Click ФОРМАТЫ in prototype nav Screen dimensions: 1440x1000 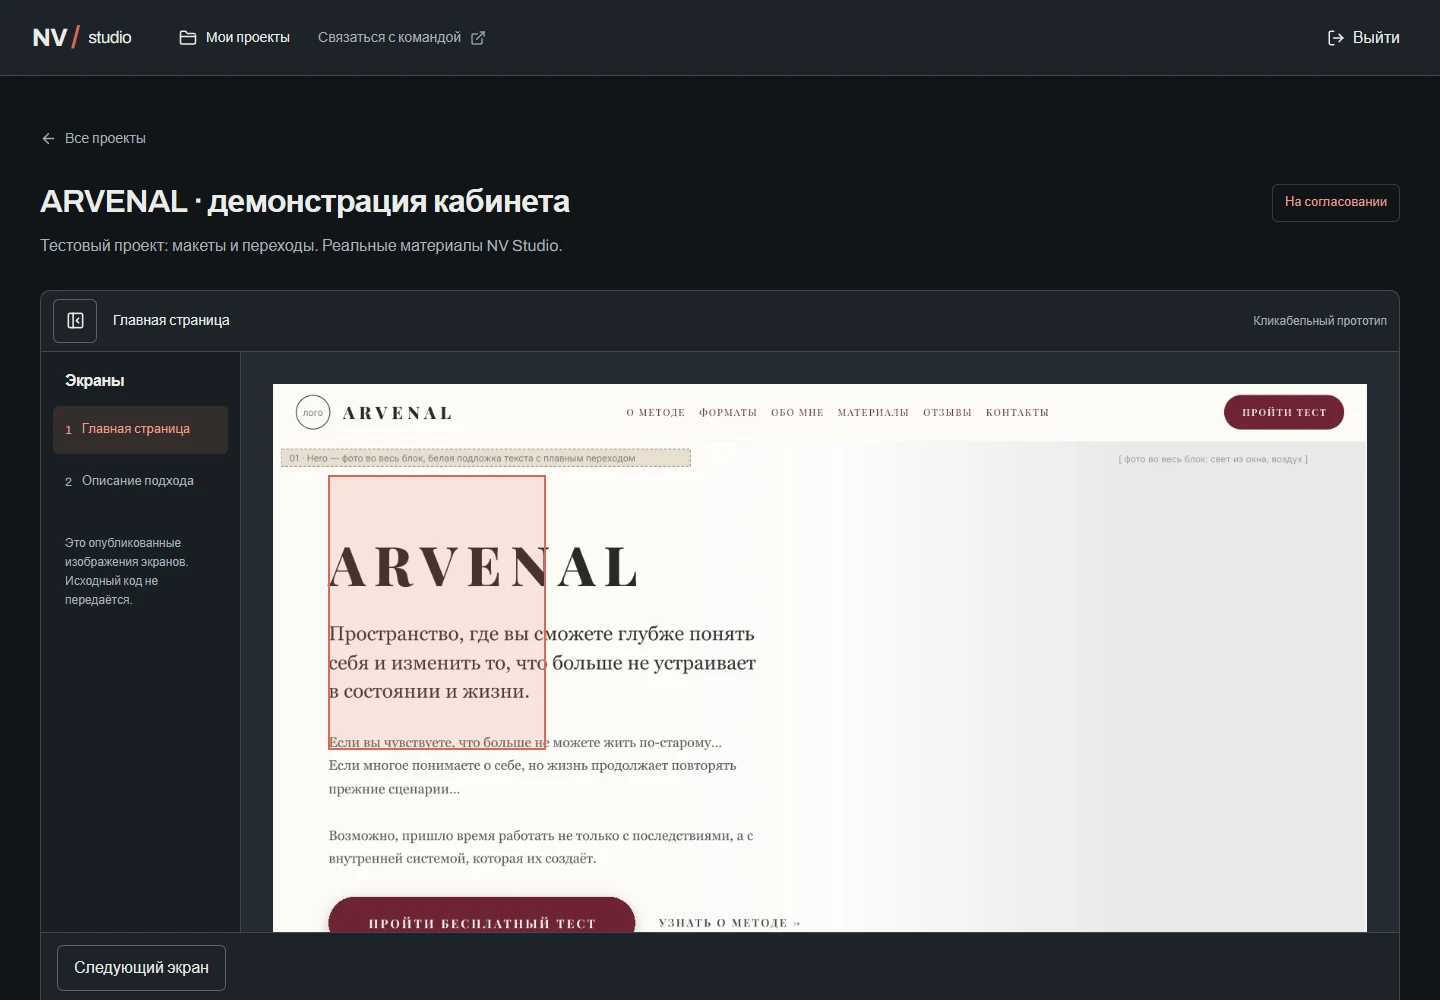(x=728, y=413)
